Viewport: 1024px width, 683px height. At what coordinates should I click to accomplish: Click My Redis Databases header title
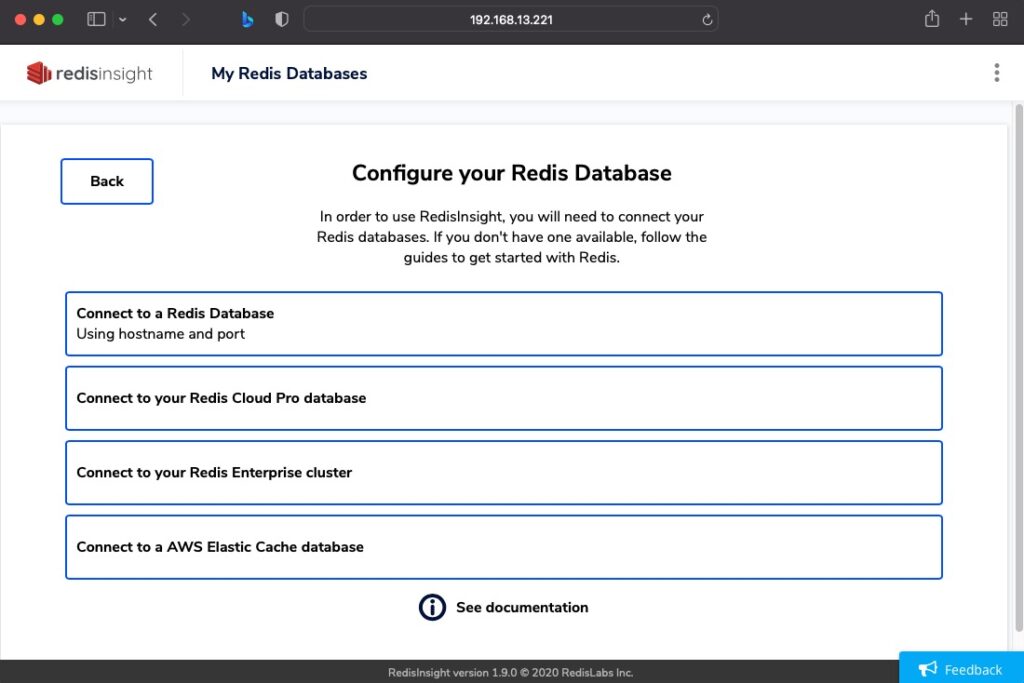click(289, 73)
